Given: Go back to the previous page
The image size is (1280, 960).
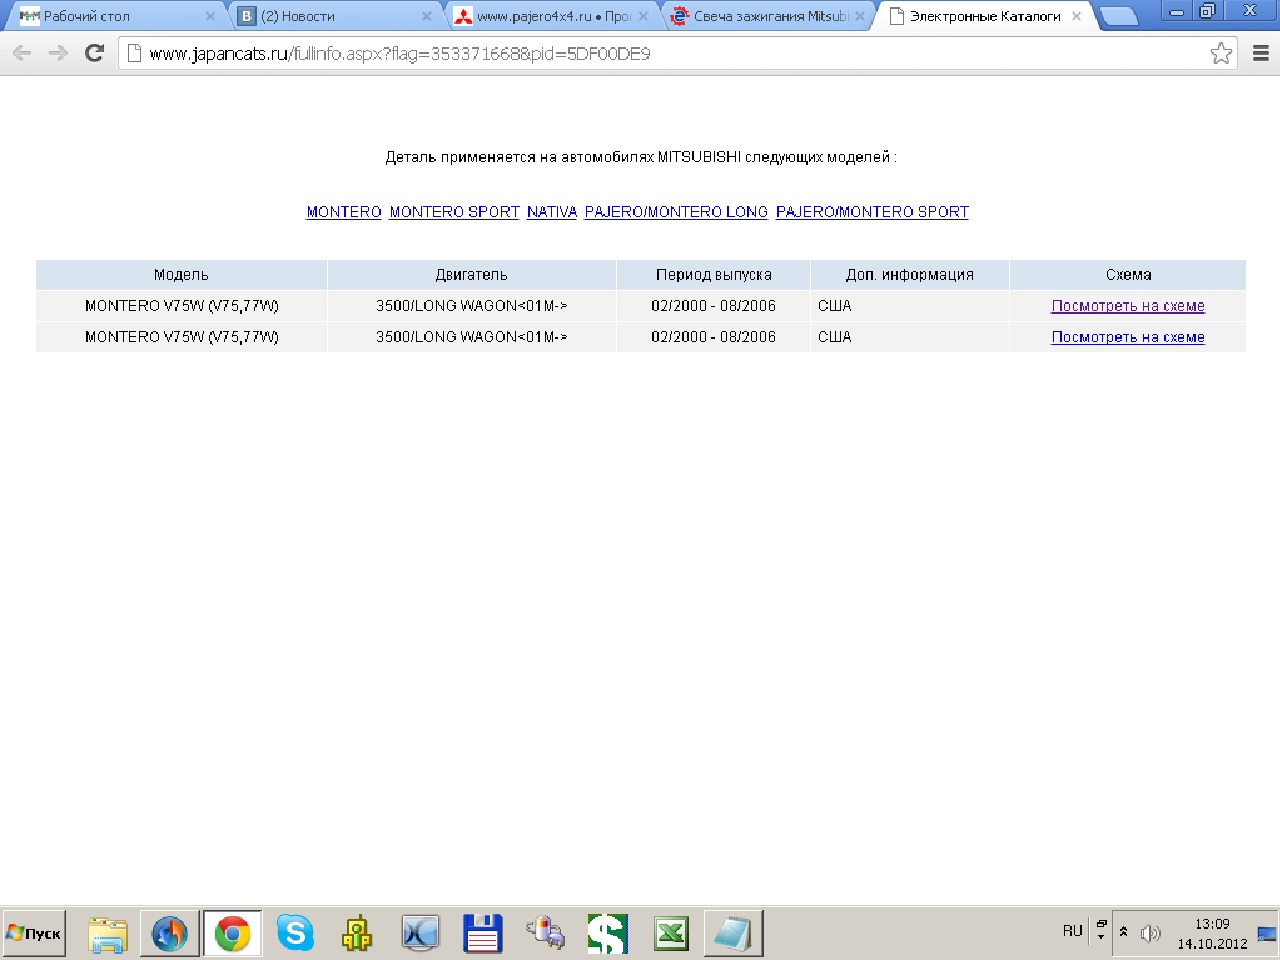Looking at the screenshot, I should (x=22, y=54).
